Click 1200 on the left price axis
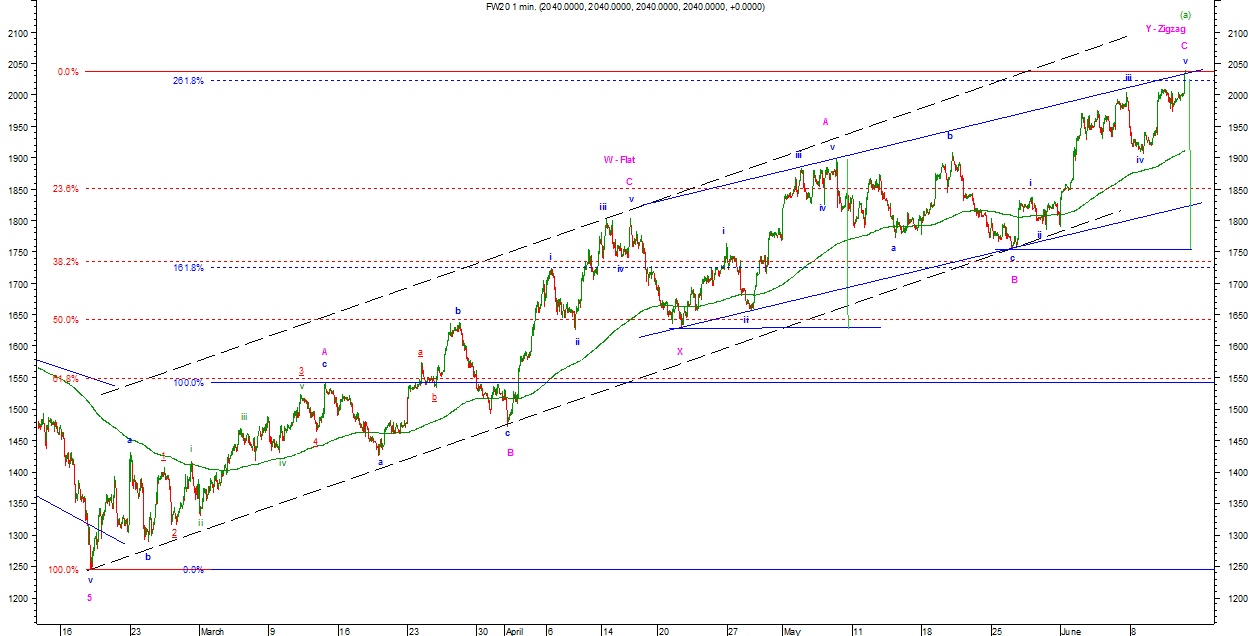This screenshot has height=636, width=1250. pos(17,598)
